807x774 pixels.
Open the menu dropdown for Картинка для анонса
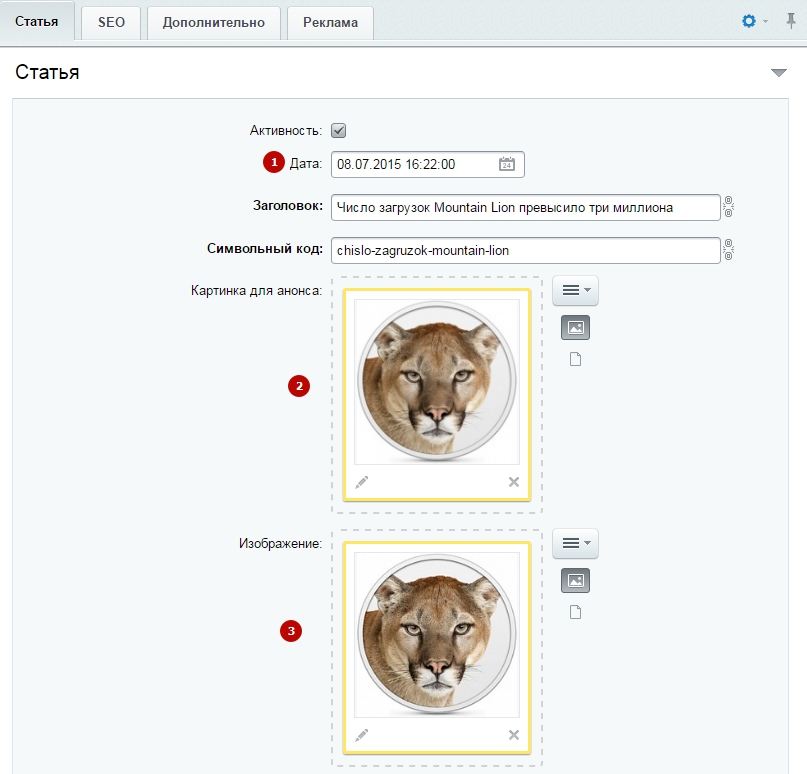(575, 290)
